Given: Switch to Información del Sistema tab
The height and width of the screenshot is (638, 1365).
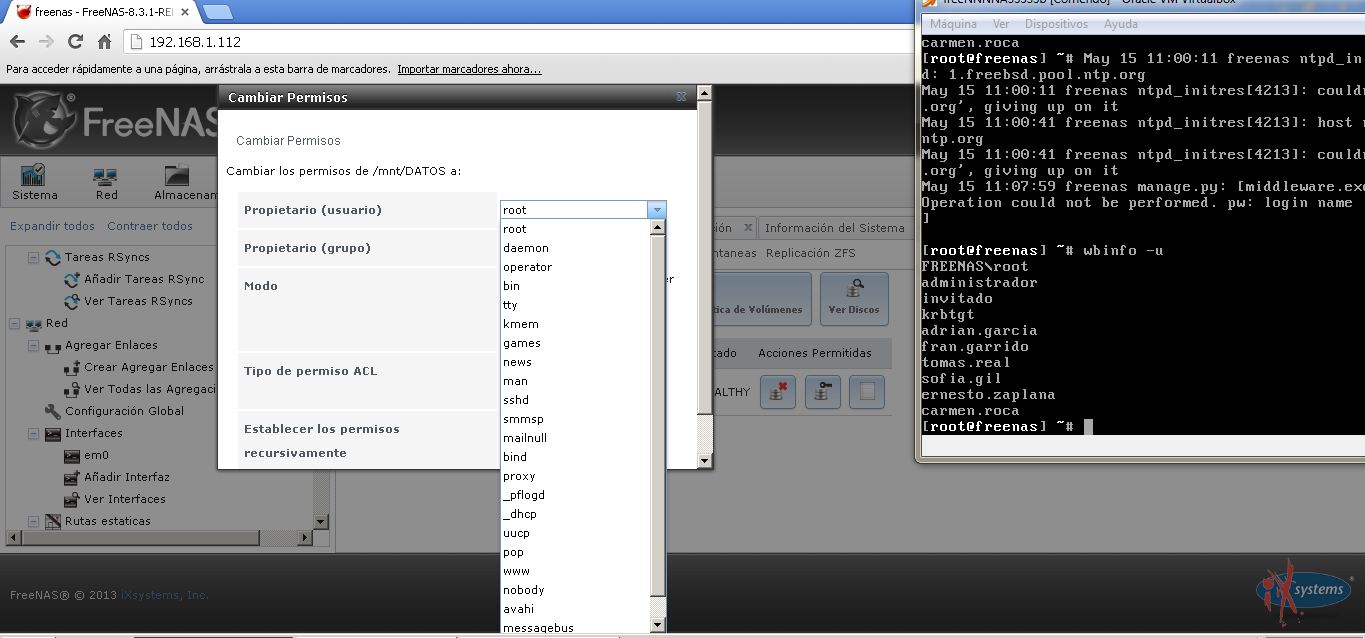Looking at the screenshot, I should pyautogui.click(x=834, y=228).
